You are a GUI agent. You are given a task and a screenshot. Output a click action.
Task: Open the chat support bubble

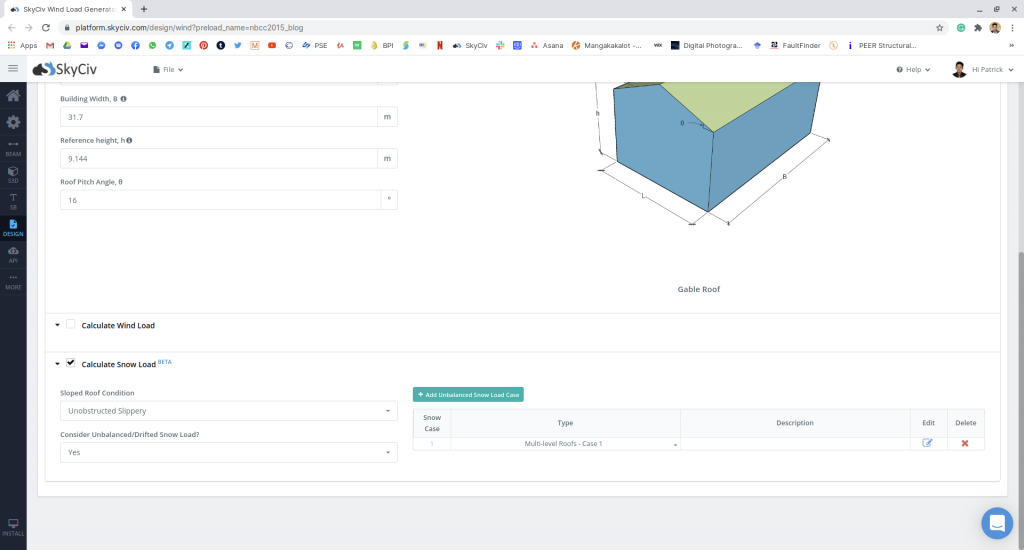tap(996, 523)
